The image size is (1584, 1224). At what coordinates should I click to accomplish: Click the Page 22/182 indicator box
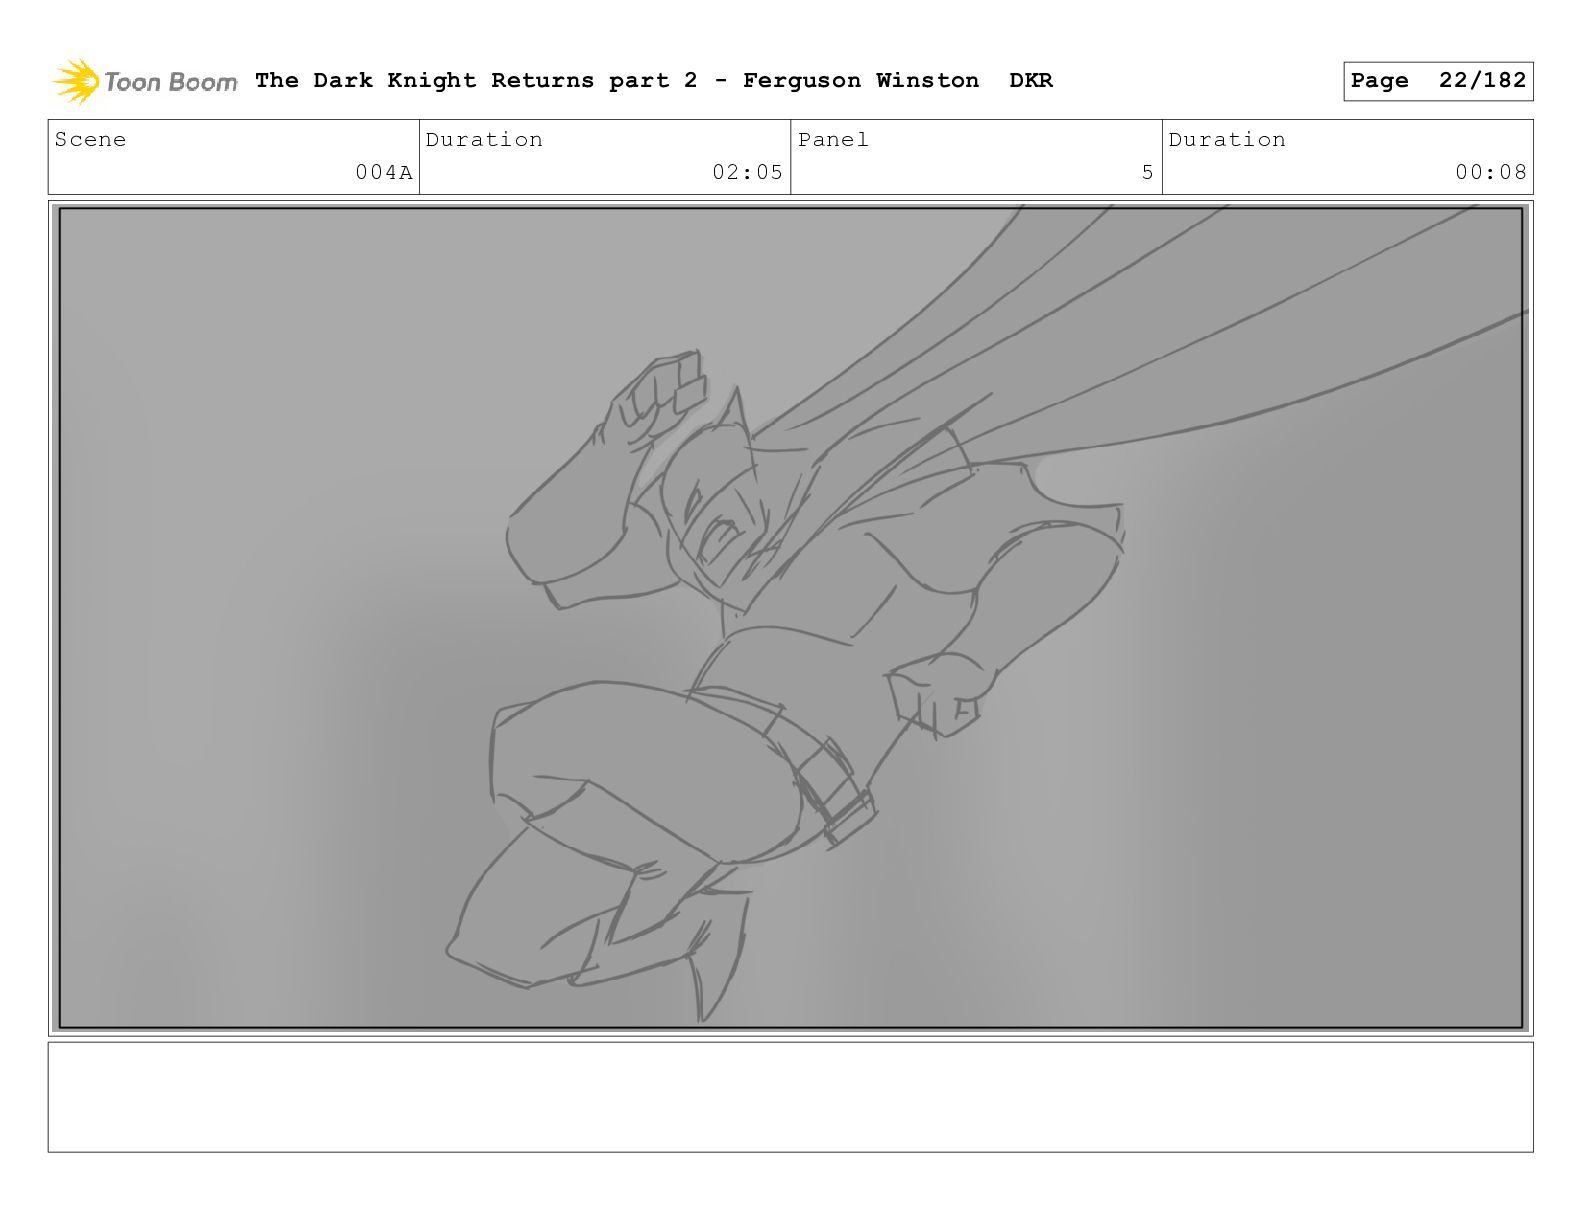pos(1438,81)
